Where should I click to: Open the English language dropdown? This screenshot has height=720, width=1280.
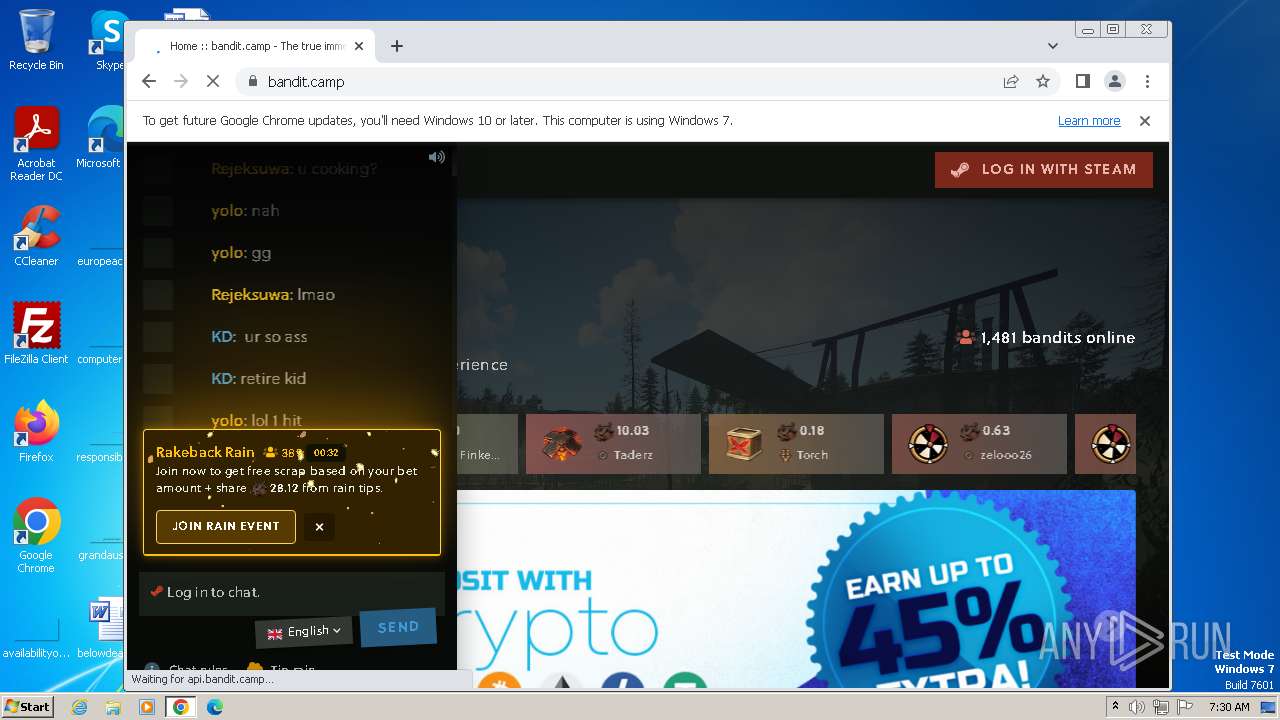click(304, 631)
